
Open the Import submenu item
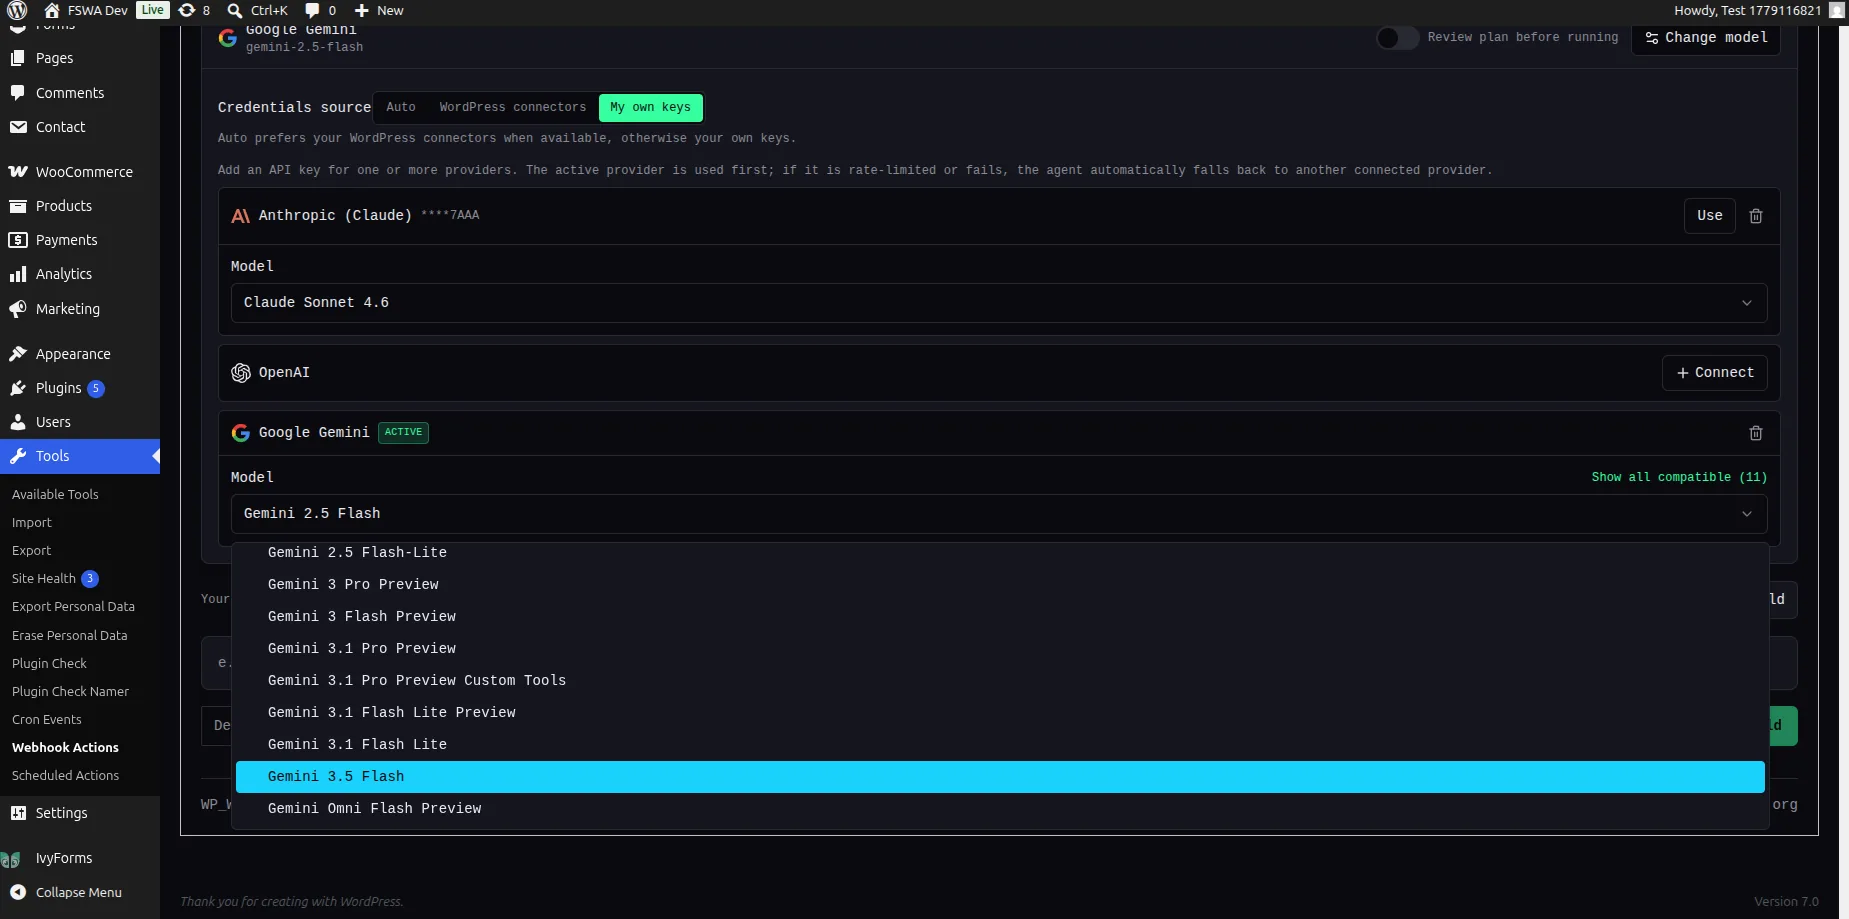click(32, 522)
